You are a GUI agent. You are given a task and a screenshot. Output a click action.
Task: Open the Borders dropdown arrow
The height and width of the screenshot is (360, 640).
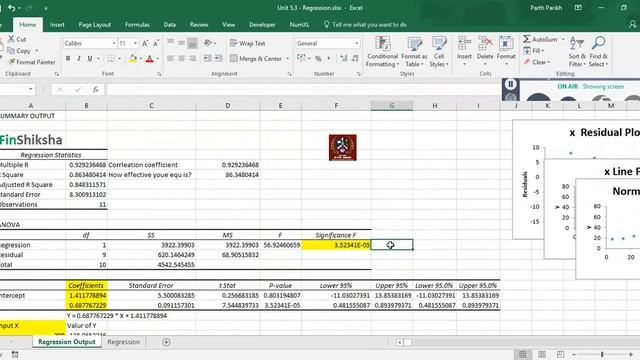(x=120, y=59)
